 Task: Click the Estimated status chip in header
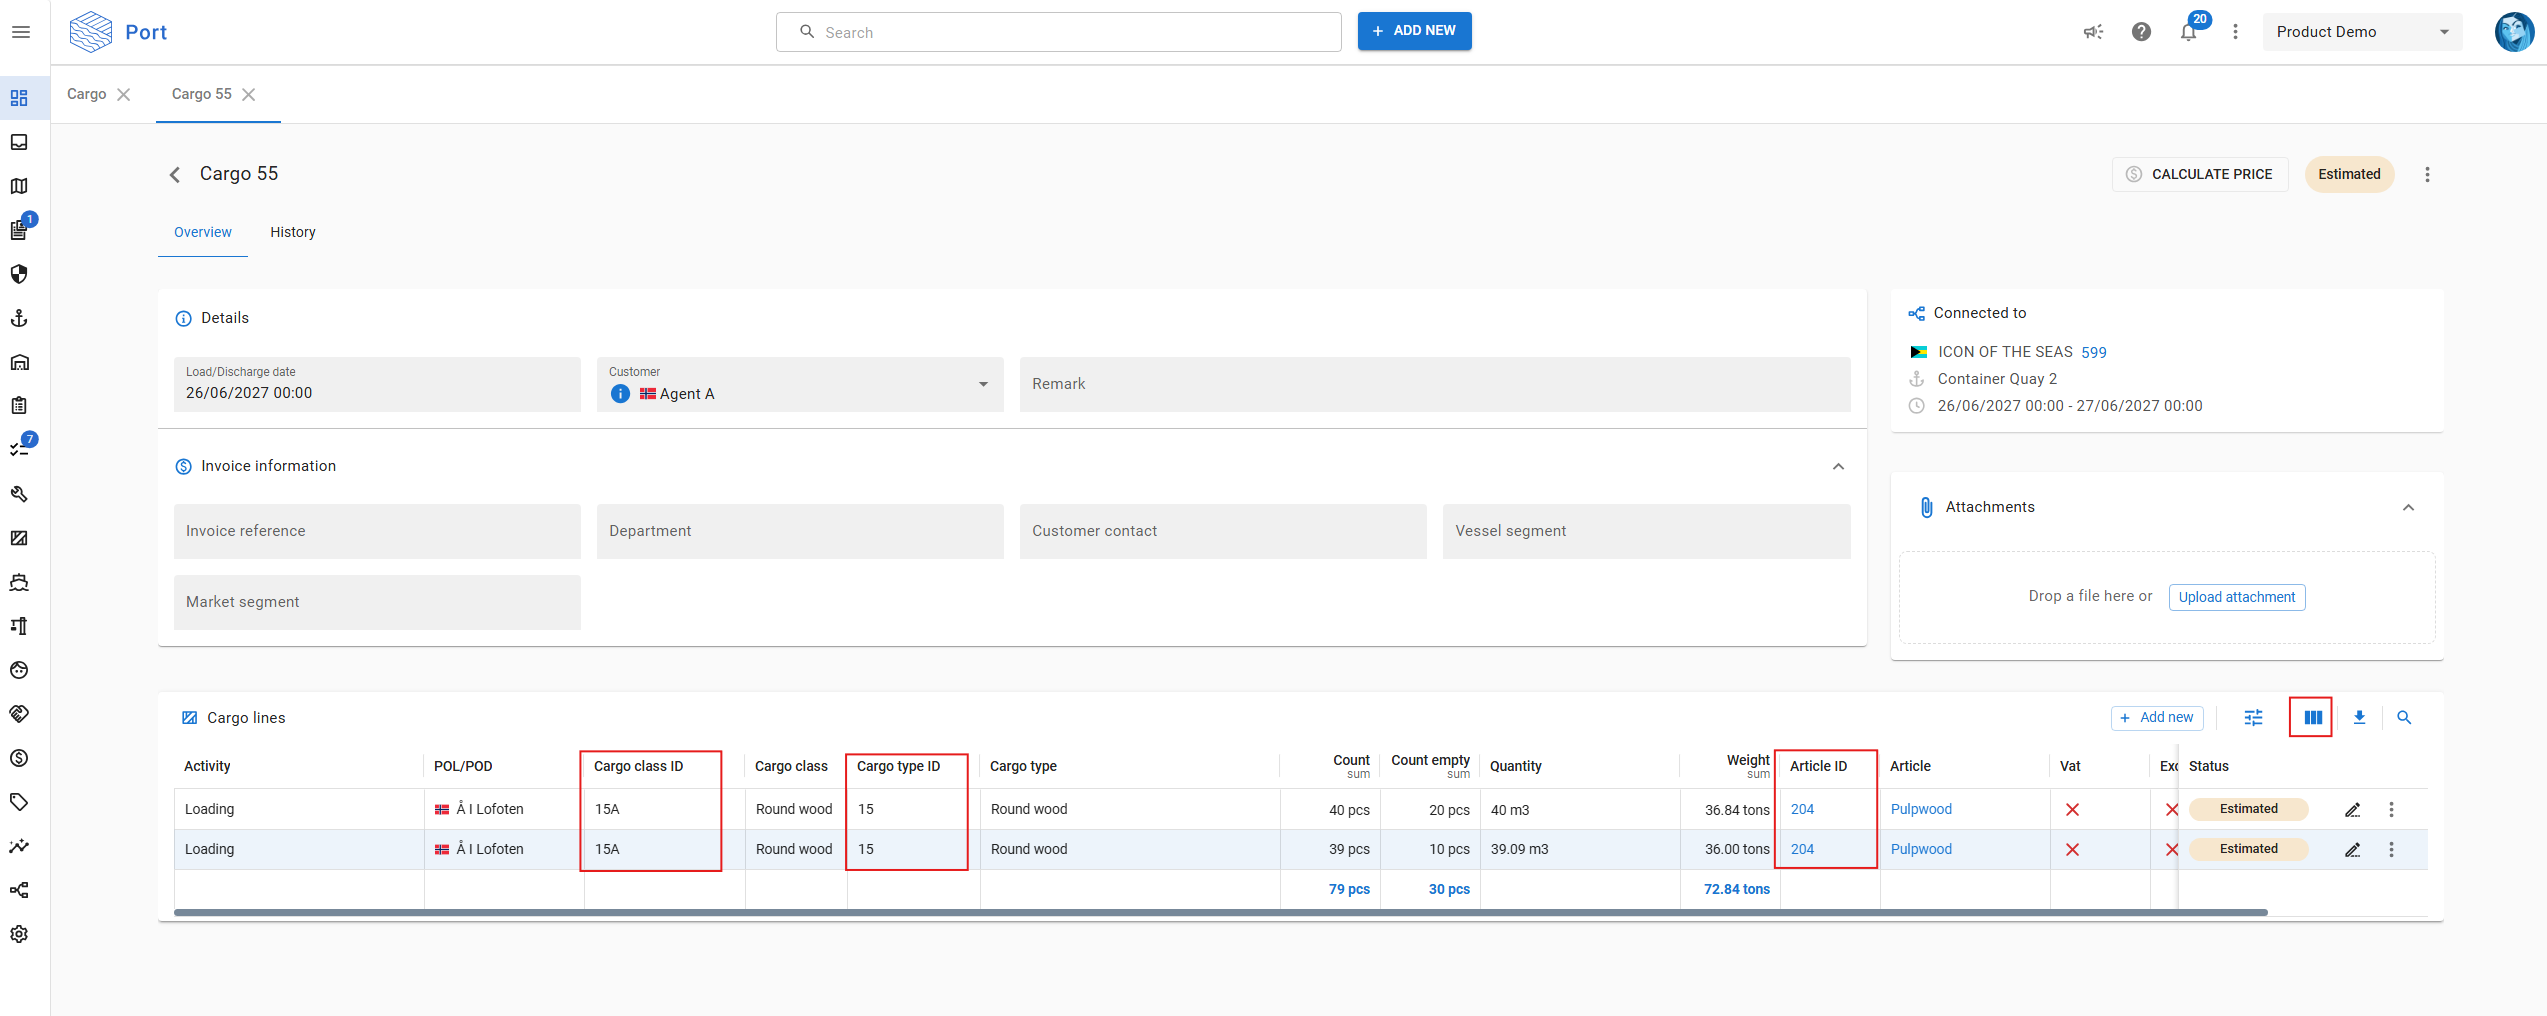click(2349, 174)
